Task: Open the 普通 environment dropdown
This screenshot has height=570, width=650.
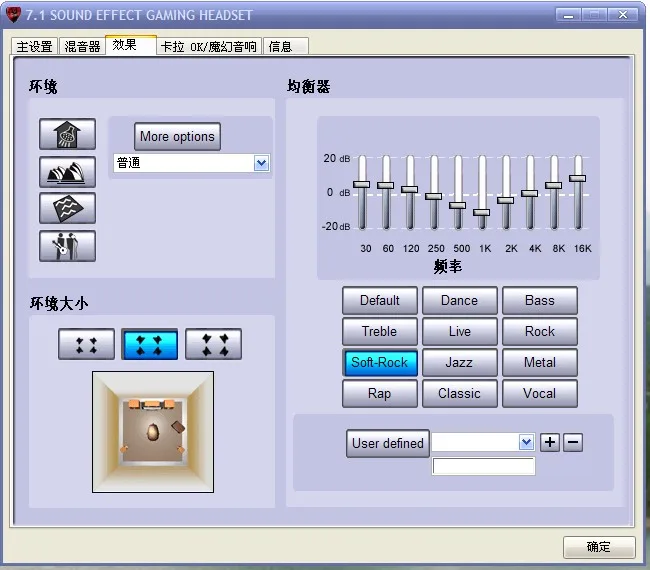Action: coord(262,163)
